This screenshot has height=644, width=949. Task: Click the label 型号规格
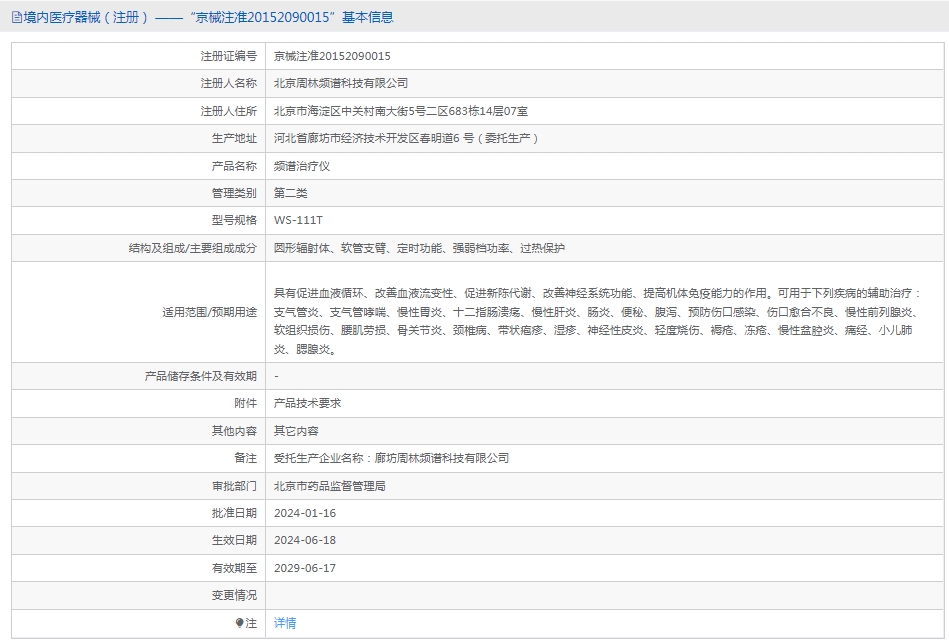click(x=234, y=220)
